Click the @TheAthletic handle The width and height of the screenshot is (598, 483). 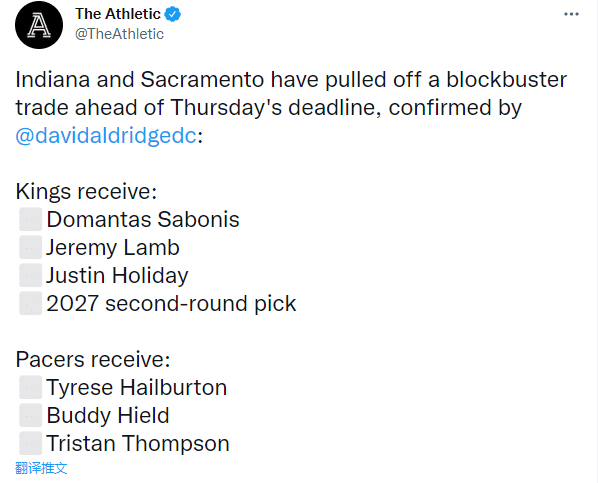pyautogui.click(x=119, y=34)
